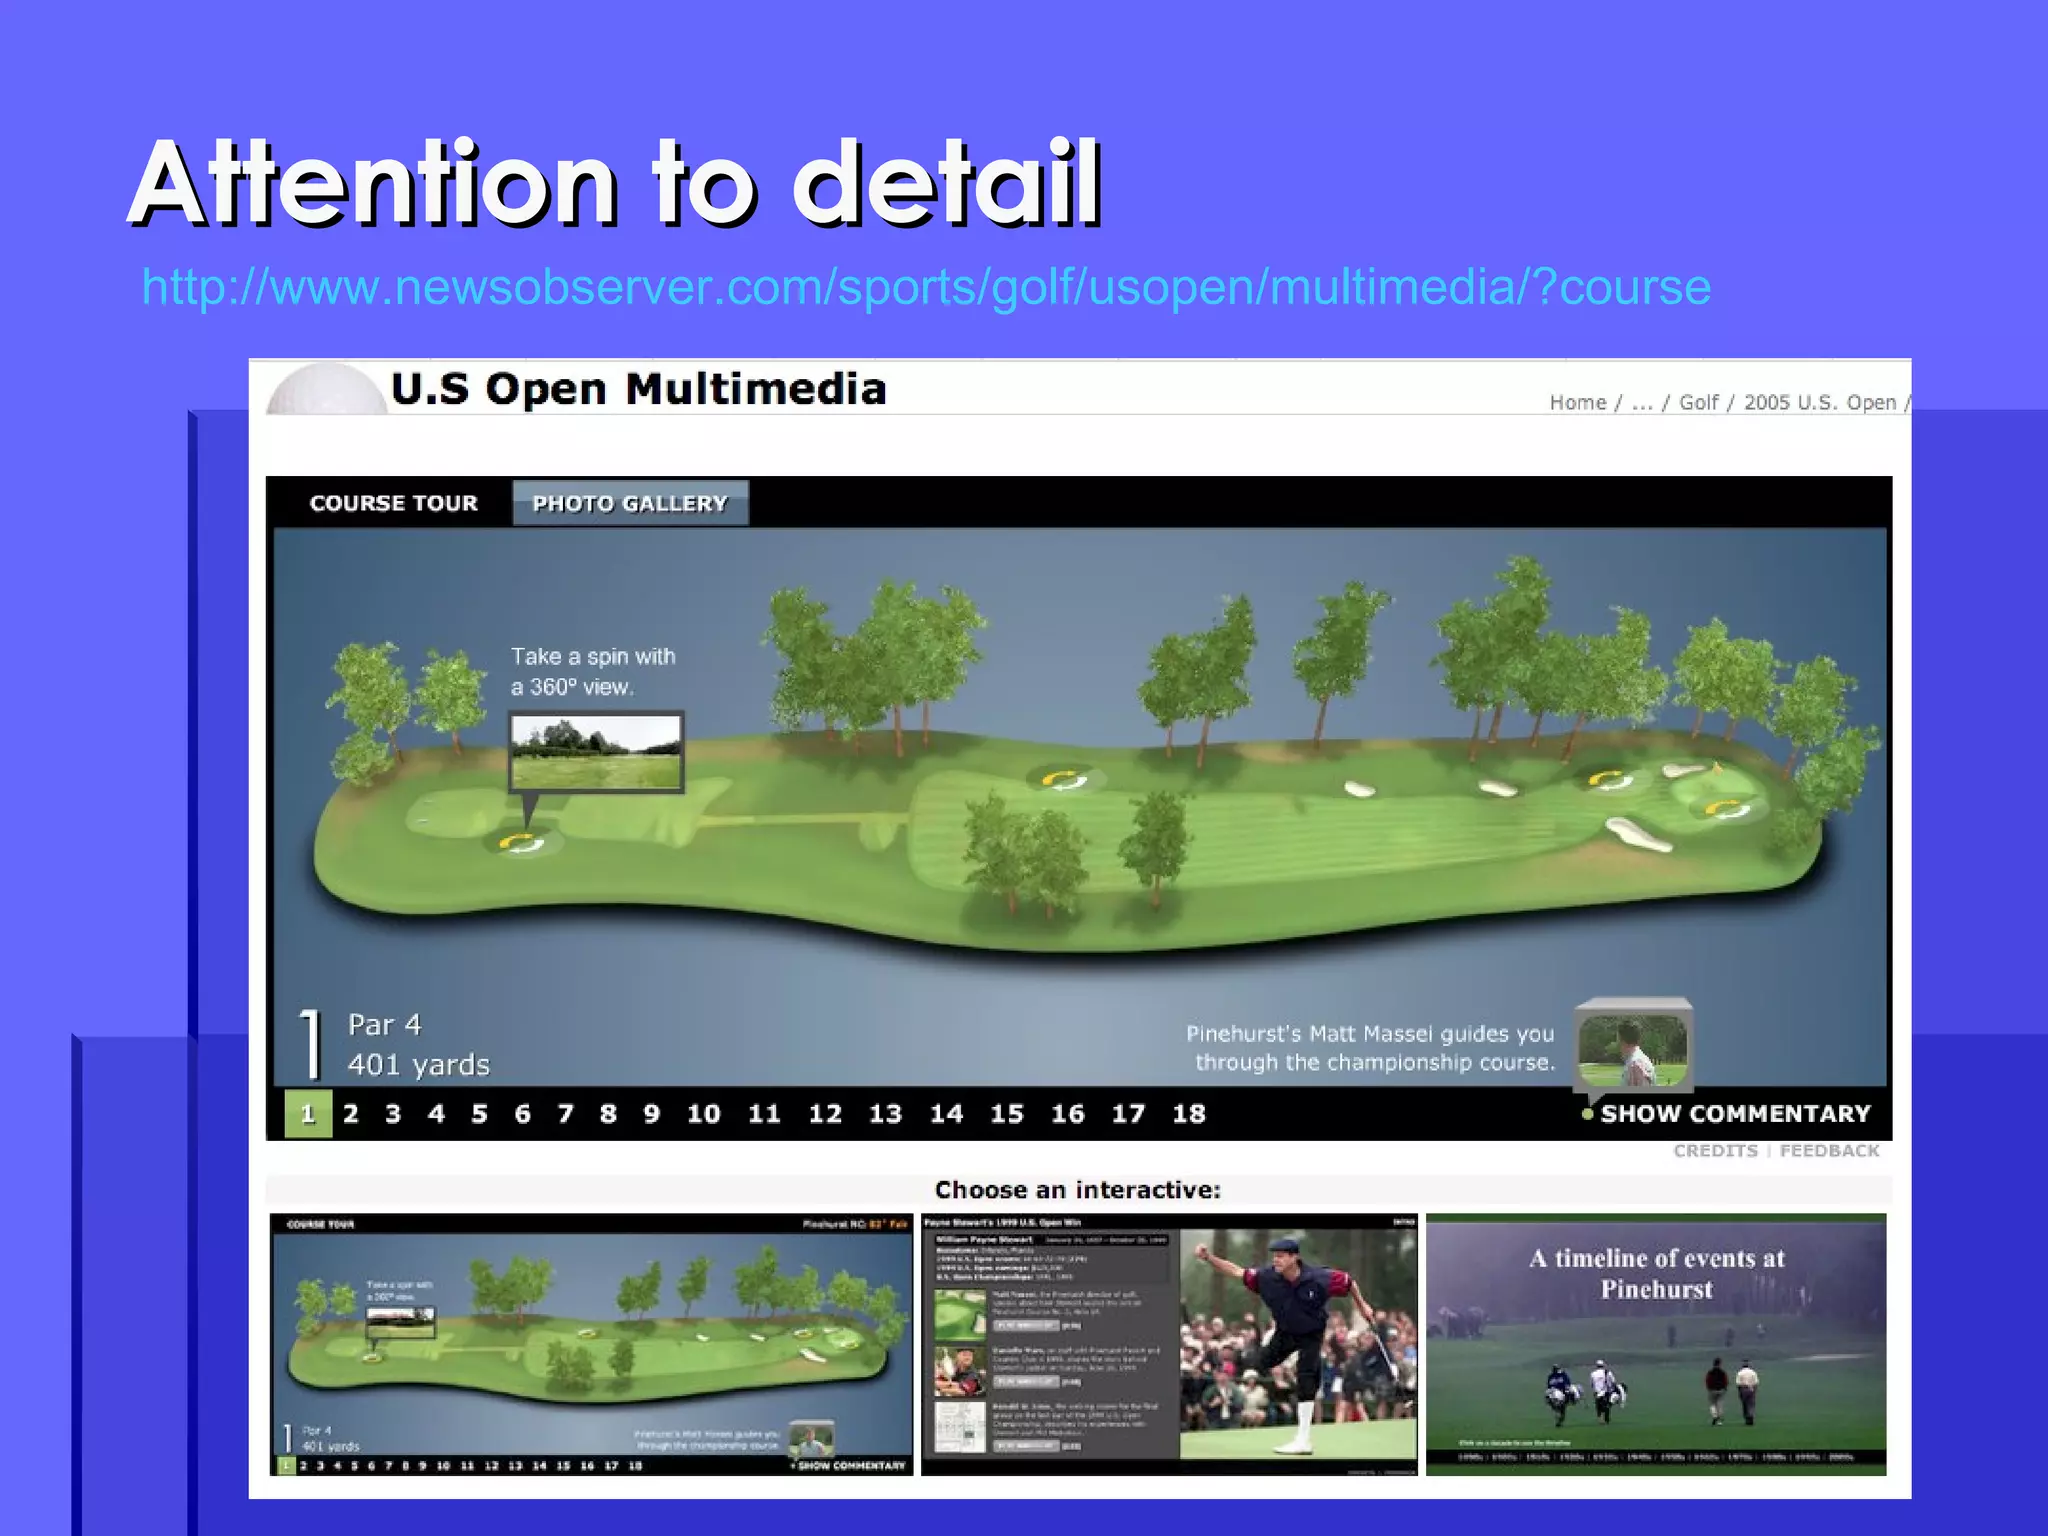Select hole 7 in the hole navigation
The height and width of the screenshot is (1536, 2048).
(x=565, y=1114)
